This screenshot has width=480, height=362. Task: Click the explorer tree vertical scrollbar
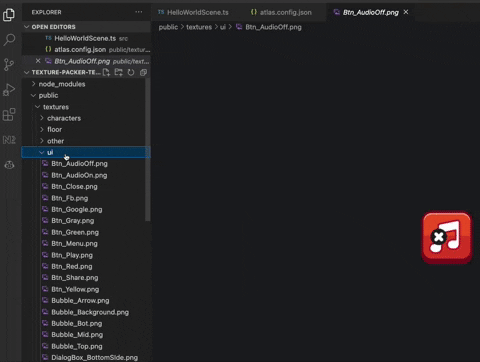click(x=148, y=149)
